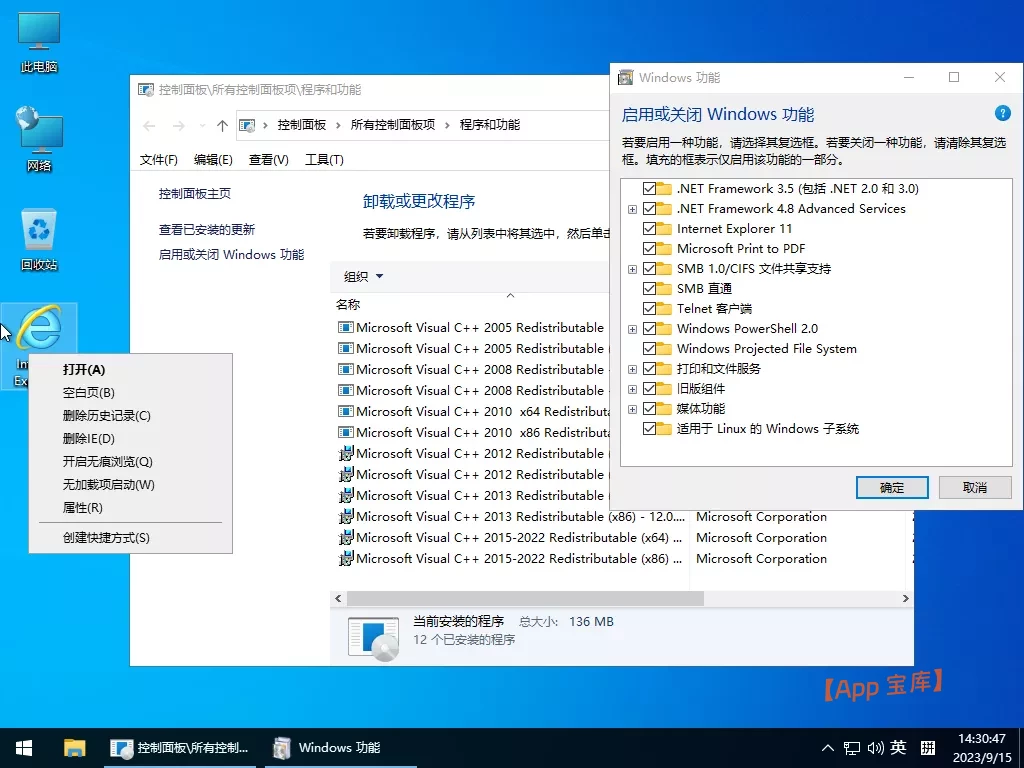Open the 查看(V) menu
The width and height of the screenshot is (1024, 768).
coord(266,158)
